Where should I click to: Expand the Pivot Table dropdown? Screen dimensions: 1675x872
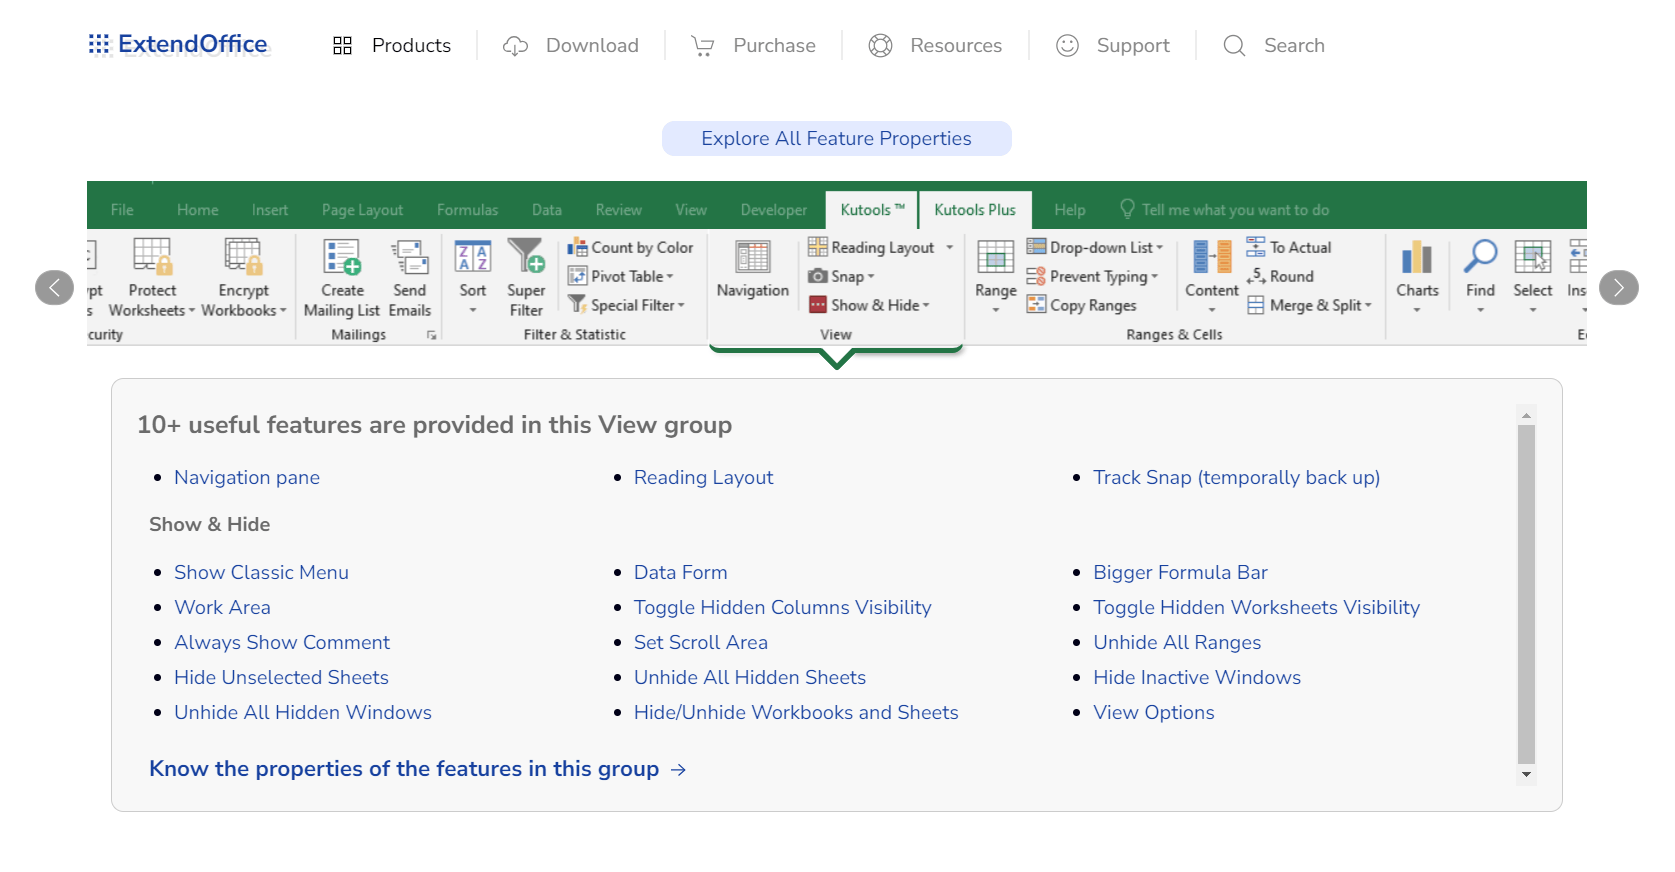[670, 277]
